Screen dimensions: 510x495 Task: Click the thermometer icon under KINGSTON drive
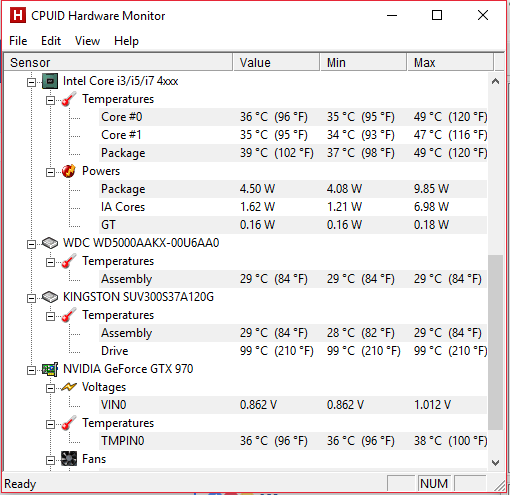69,315
